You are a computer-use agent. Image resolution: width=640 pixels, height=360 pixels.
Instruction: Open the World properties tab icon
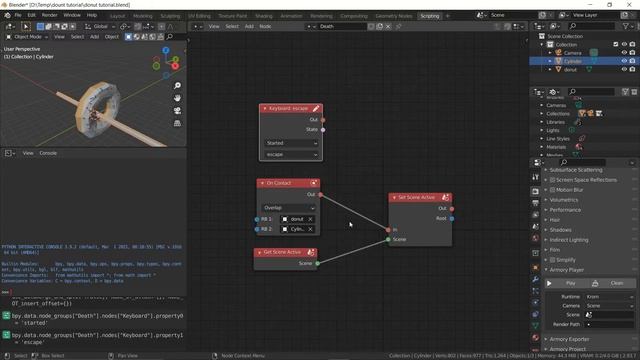coord(536,238)
